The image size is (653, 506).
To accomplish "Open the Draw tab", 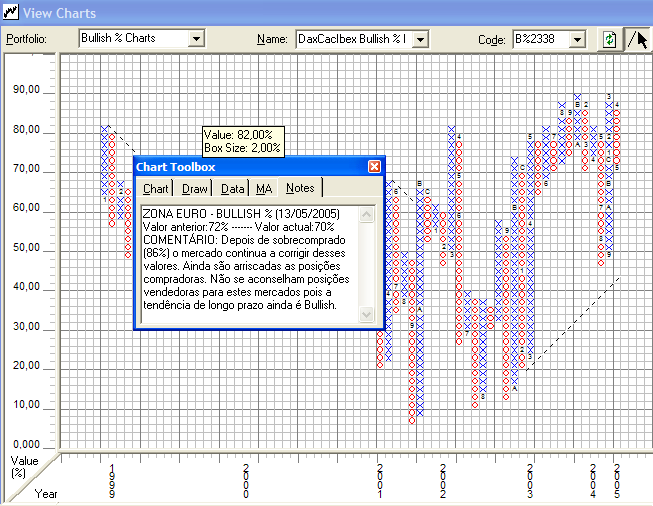I will 195,188.
